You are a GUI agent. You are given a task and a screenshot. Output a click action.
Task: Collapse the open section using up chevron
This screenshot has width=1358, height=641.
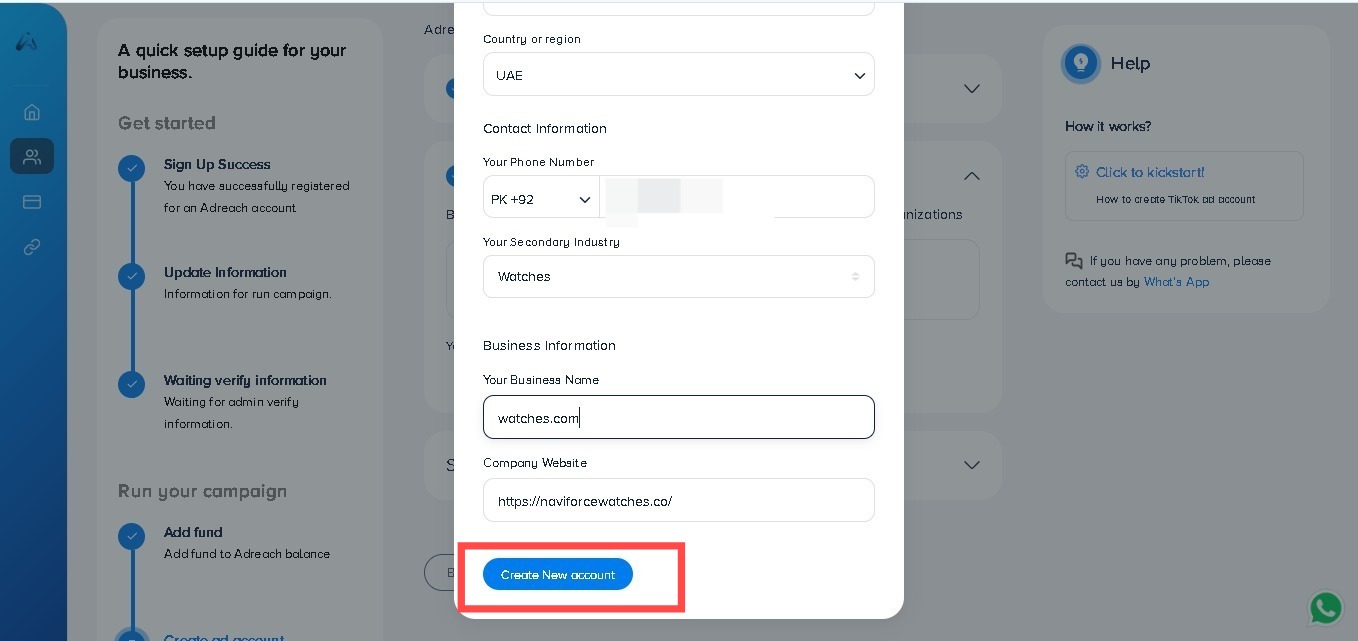point(971,176)
